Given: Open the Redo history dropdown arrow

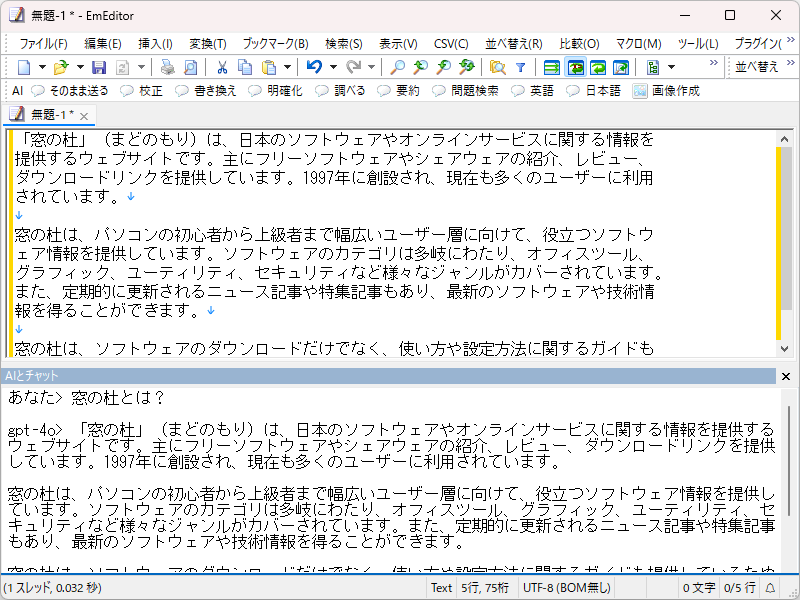Looking at the screenshot, I should pos(371,67).
